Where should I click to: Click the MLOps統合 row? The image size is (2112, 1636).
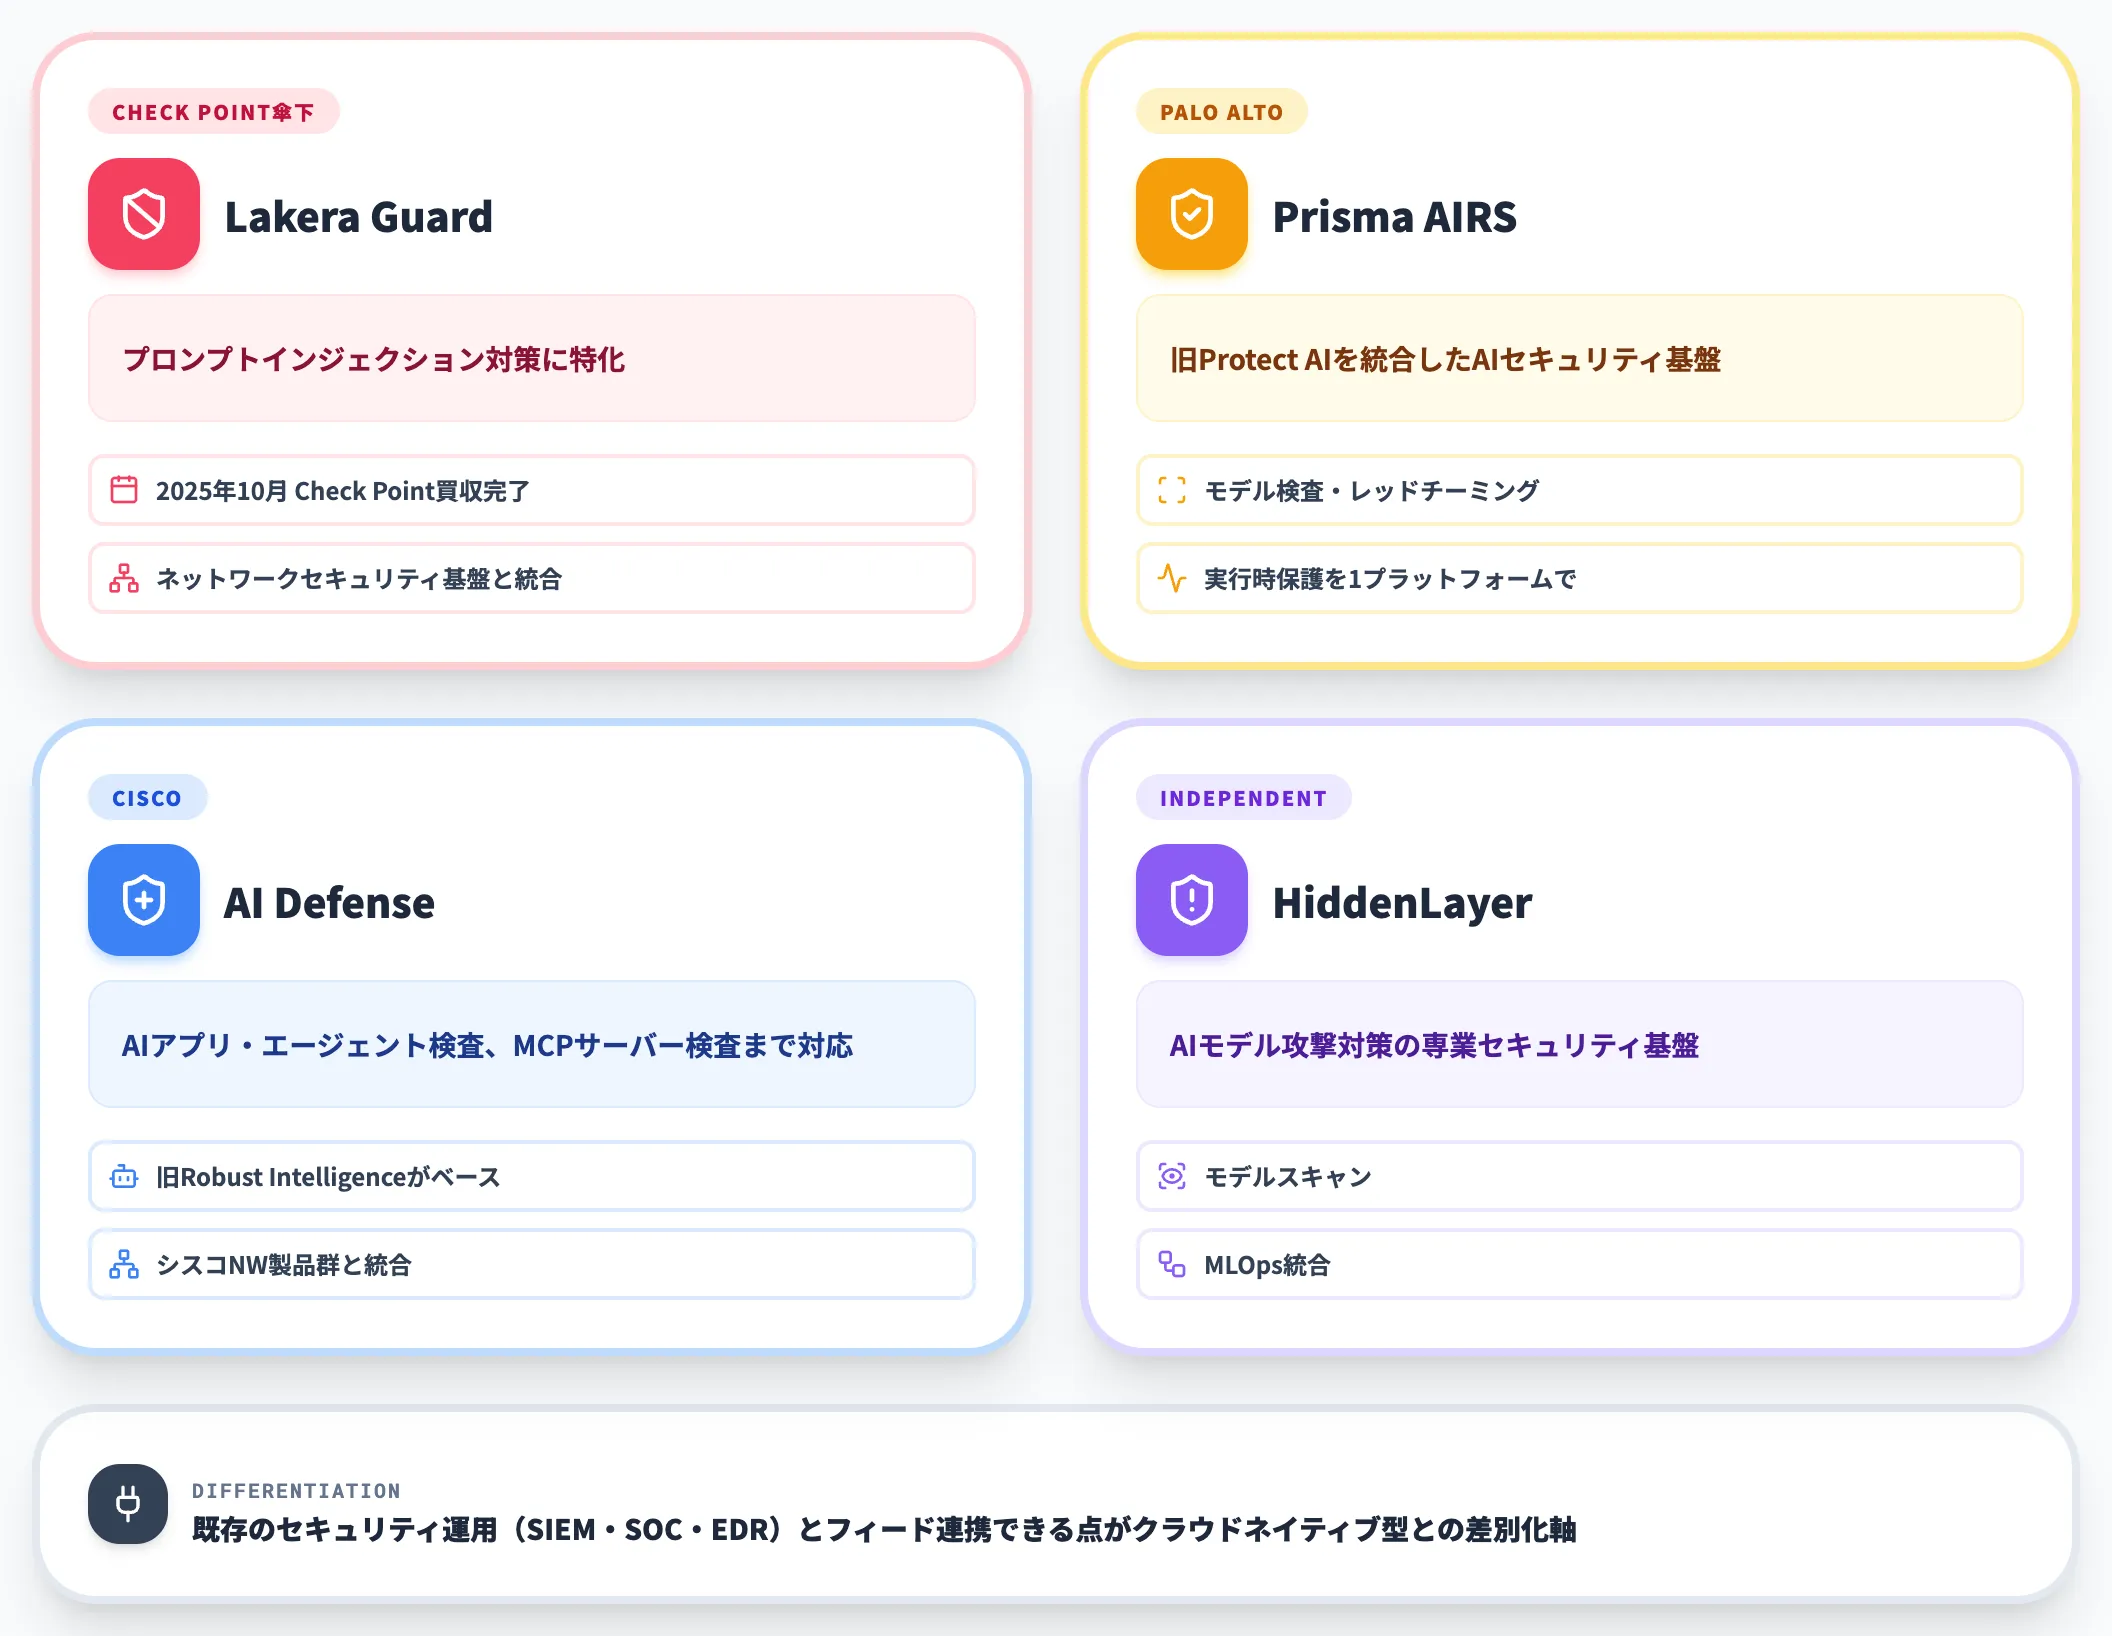point(1580,1264)
